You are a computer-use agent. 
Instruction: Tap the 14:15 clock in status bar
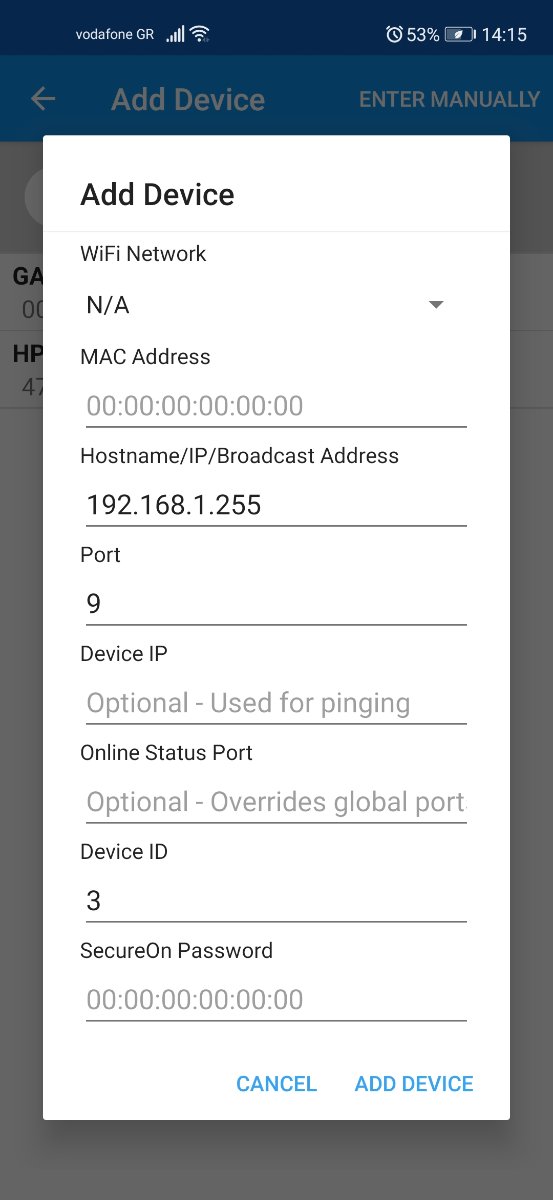[x=504, y=34]
